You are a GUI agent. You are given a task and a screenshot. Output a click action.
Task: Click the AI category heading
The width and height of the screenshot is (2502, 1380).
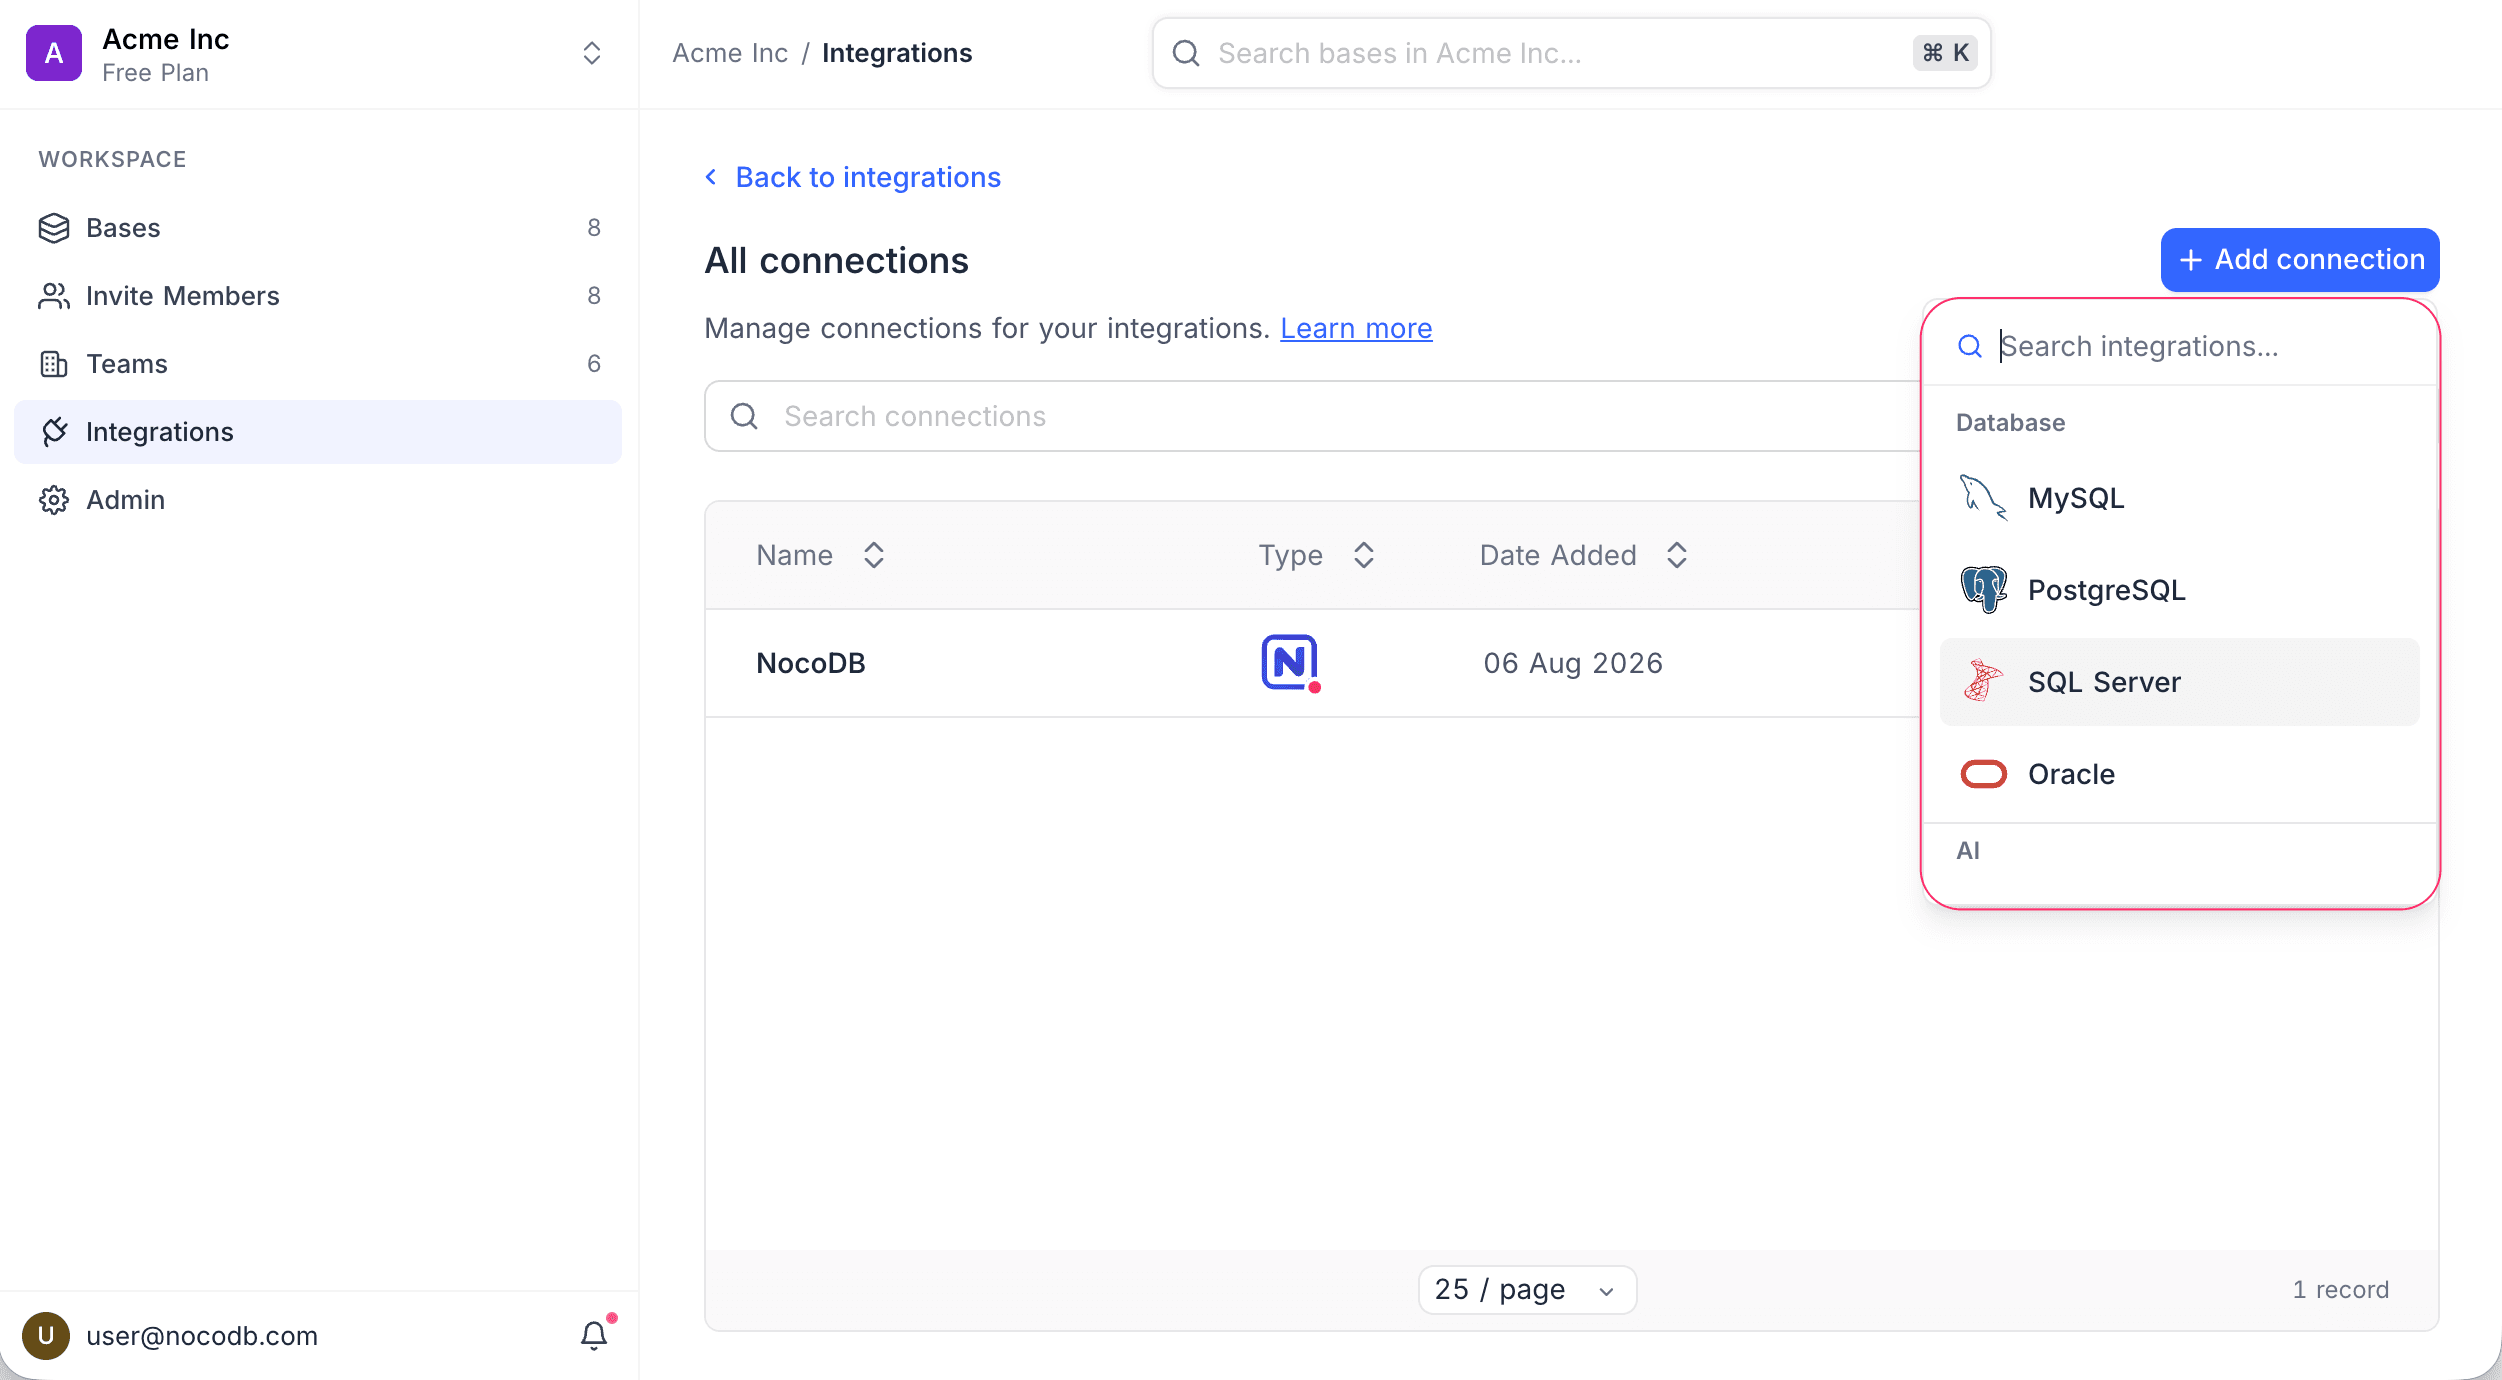1968,851
